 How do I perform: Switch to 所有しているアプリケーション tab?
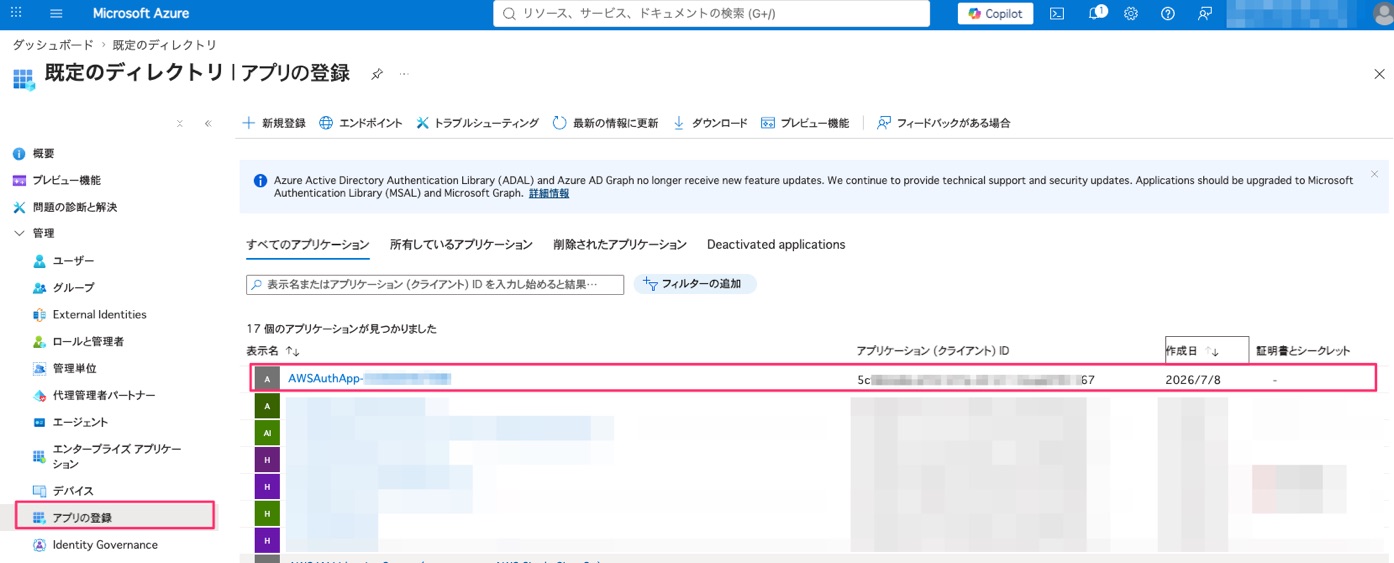point(461,245)
